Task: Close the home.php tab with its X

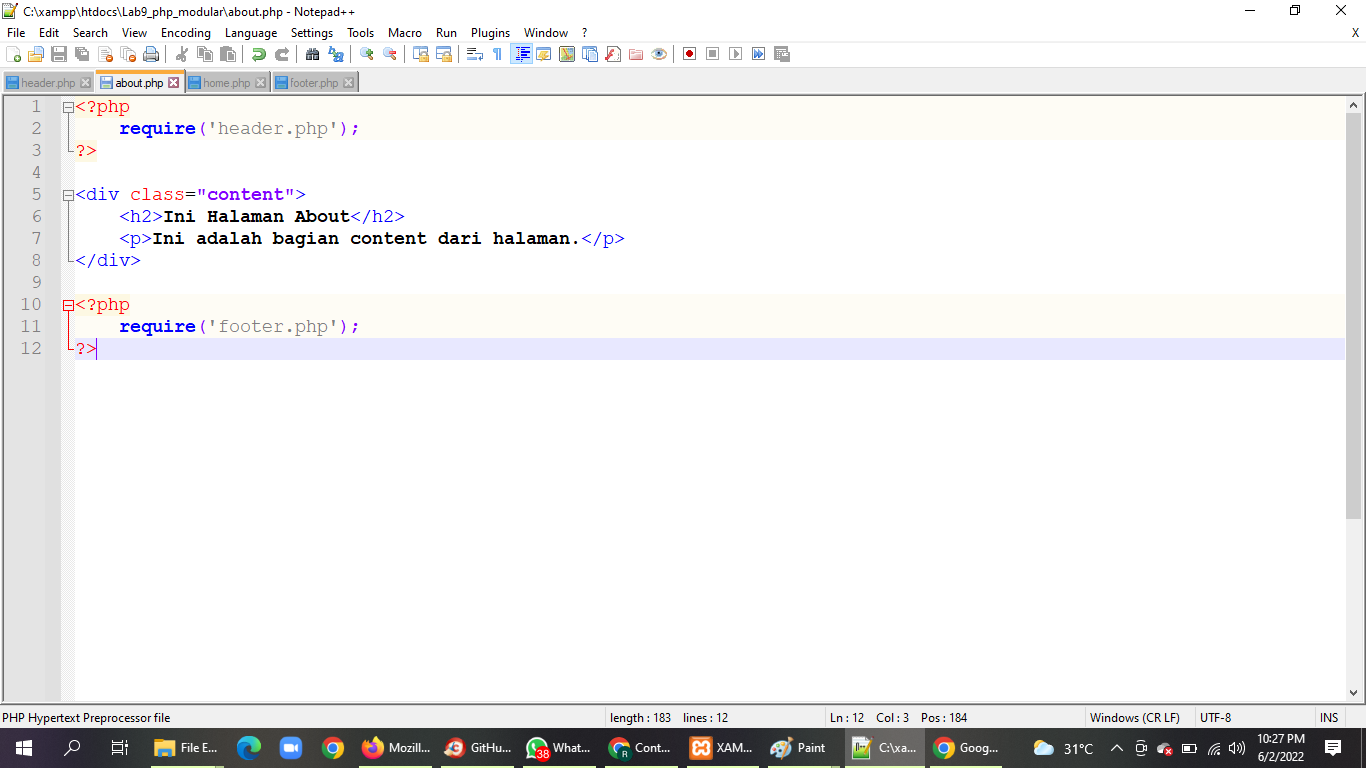Action: (261, 83)
